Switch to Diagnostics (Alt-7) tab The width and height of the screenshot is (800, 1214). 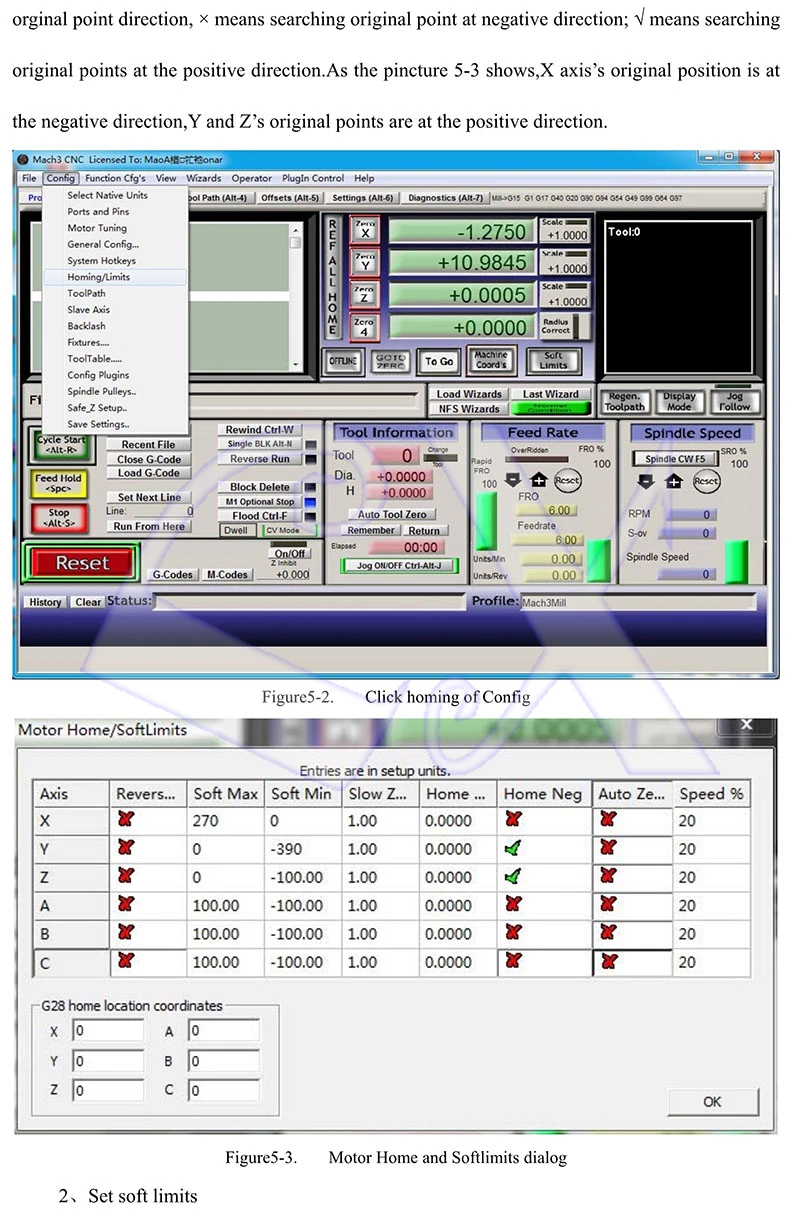(445, 198)
